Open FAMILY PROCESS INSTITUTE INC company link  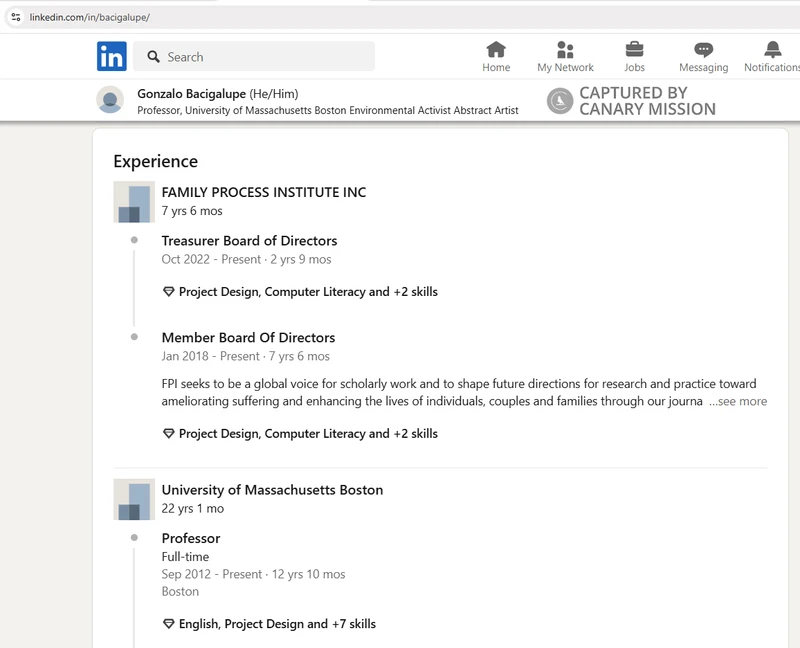[264, 192]
